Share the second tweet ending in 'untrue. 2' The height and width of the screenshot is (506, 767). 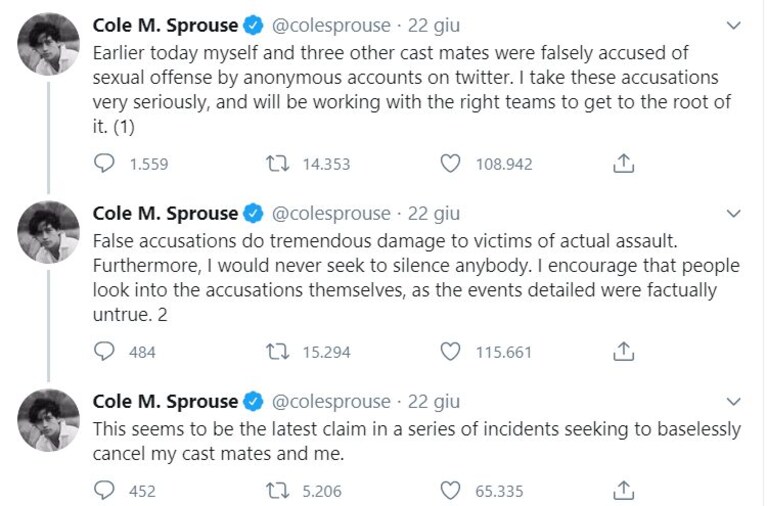pyautogui.click(x=623, y=351)
